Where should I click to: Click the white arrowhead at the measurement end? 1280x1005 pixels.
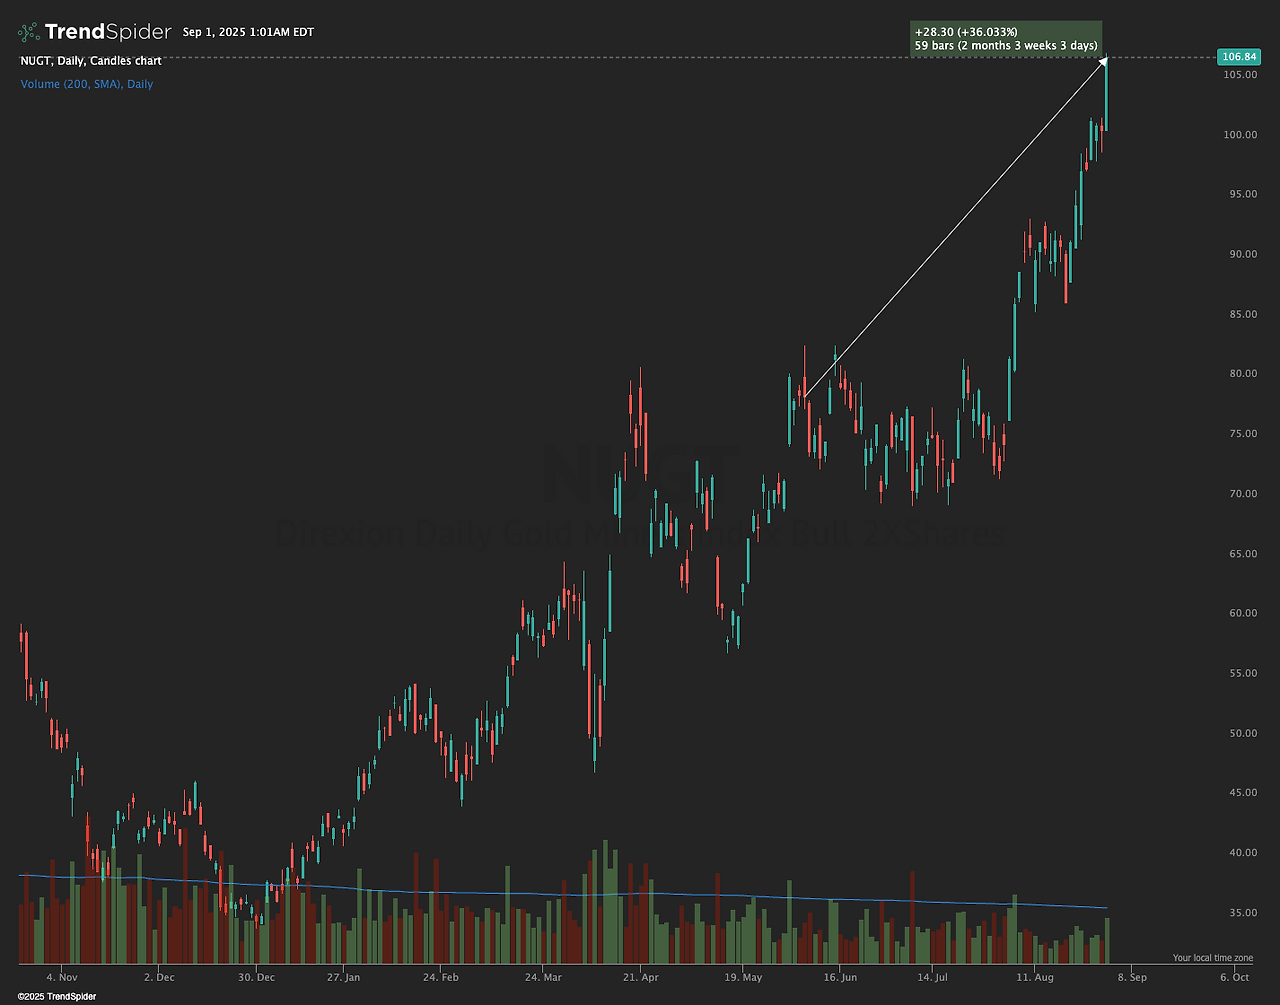[x=1104, y=62]
